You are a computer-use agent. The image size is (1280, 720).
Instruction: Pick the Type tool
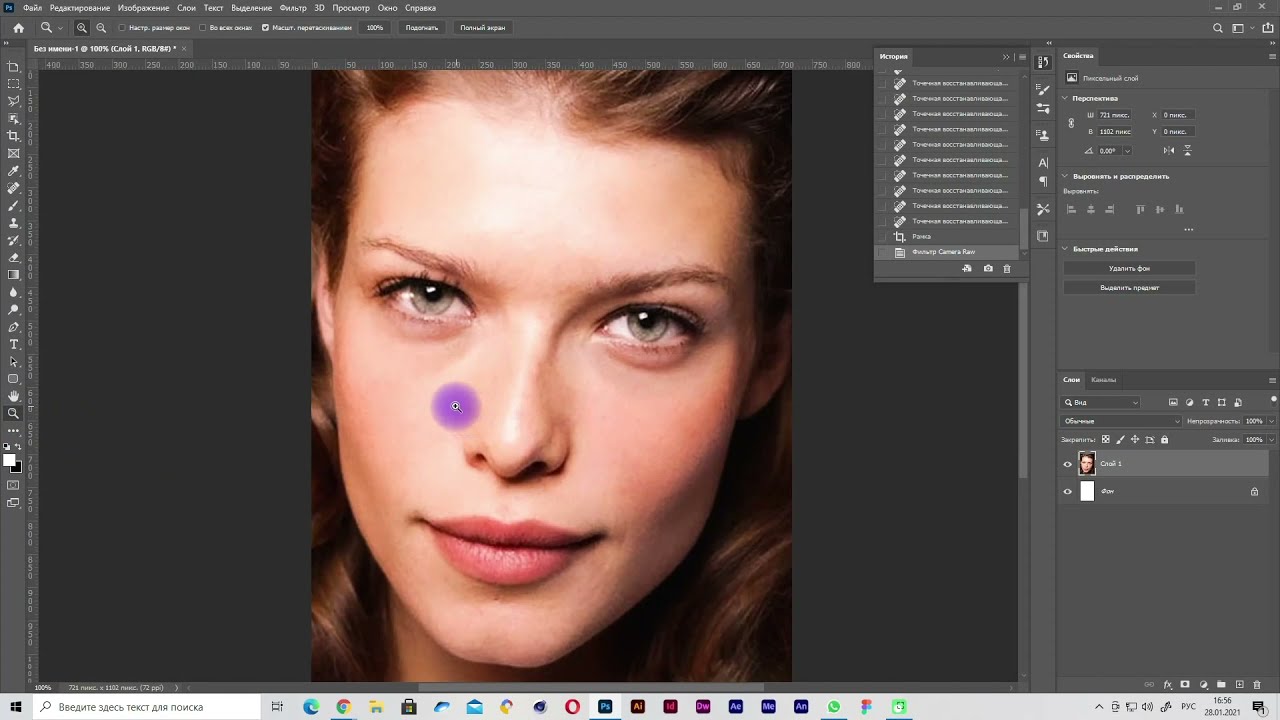coord(14,344)
